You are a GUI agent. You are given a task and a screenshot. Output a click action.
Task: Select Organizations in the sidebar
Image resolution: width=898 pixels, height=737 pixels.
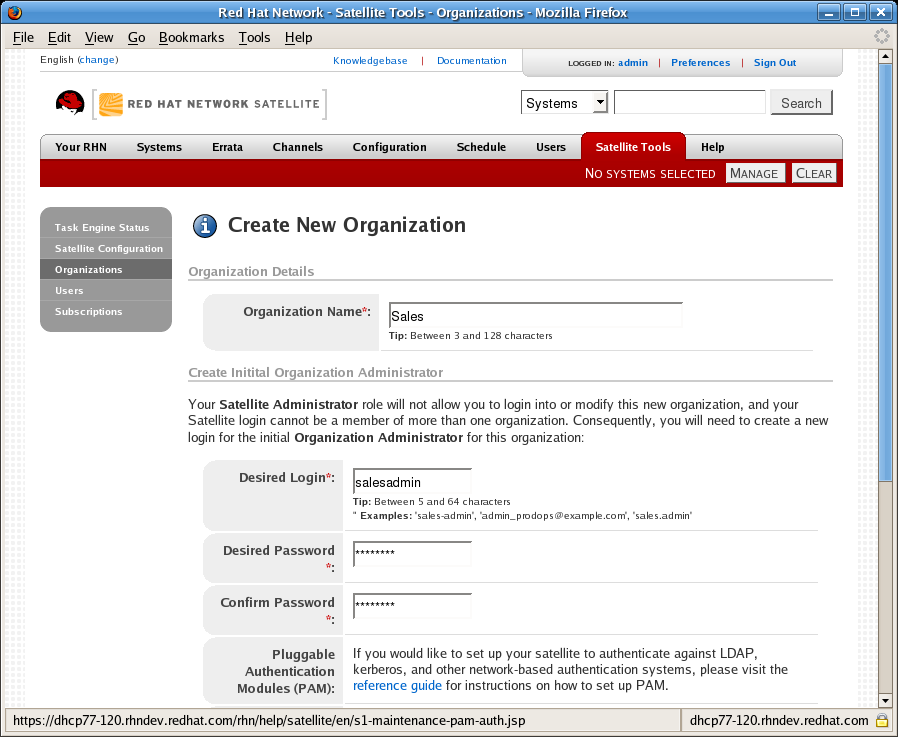click(x=106, y=269)
